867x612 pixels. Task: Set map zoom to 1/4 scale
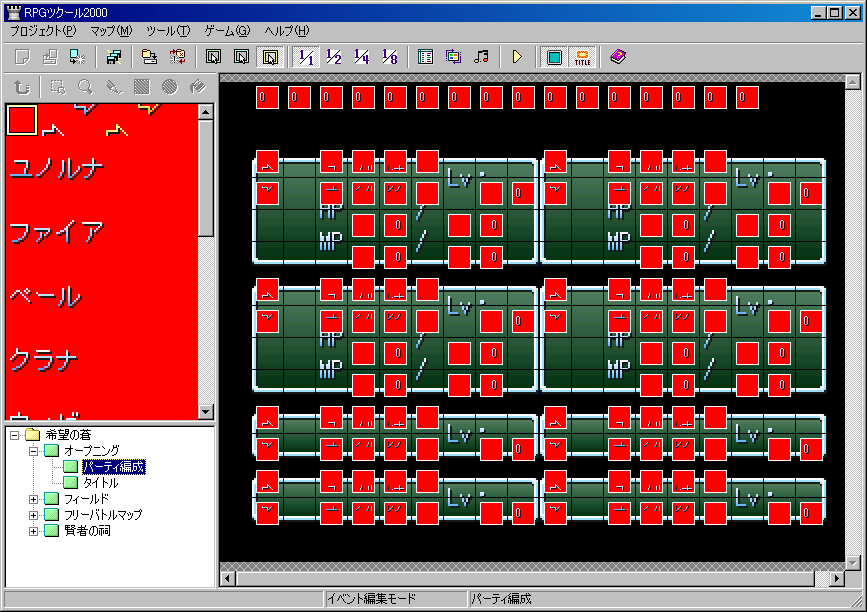click(362, 57)
